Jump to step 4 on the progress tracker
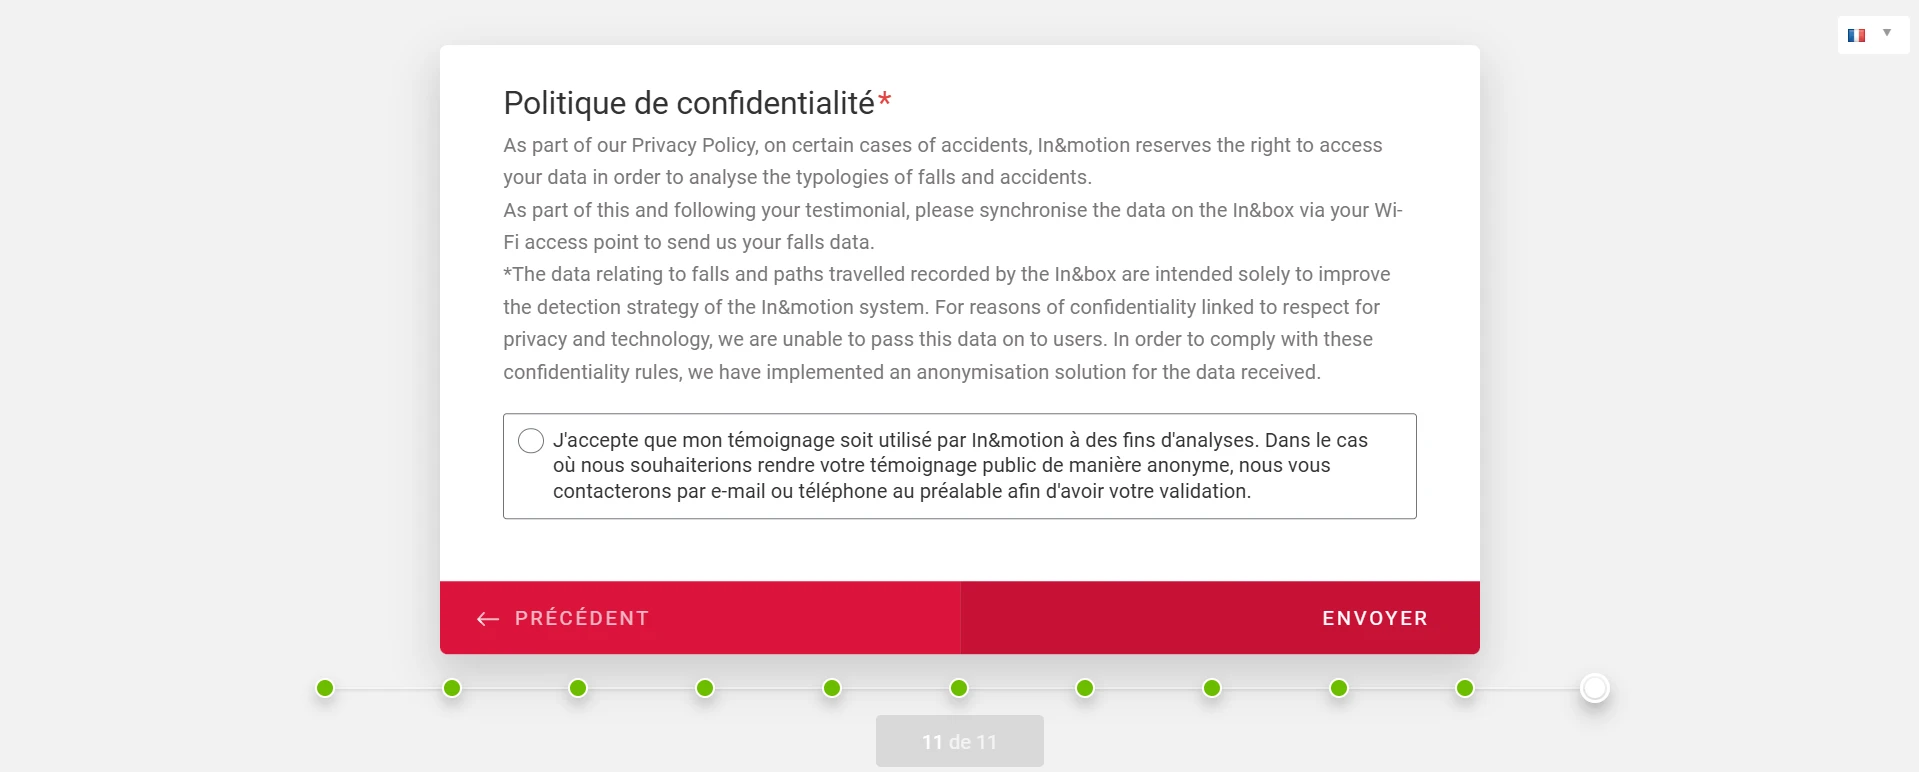Image resolution: width=1919 pixels, height=772 pixels. [705, 688]
